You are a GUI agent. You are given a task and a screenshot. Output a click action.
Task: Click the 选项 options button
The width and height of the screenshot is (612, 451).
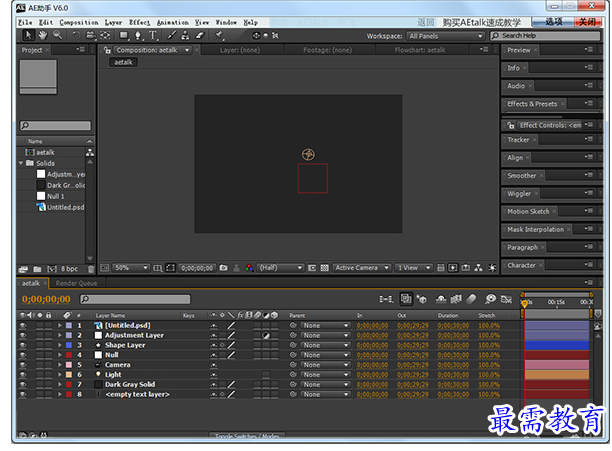553,22
